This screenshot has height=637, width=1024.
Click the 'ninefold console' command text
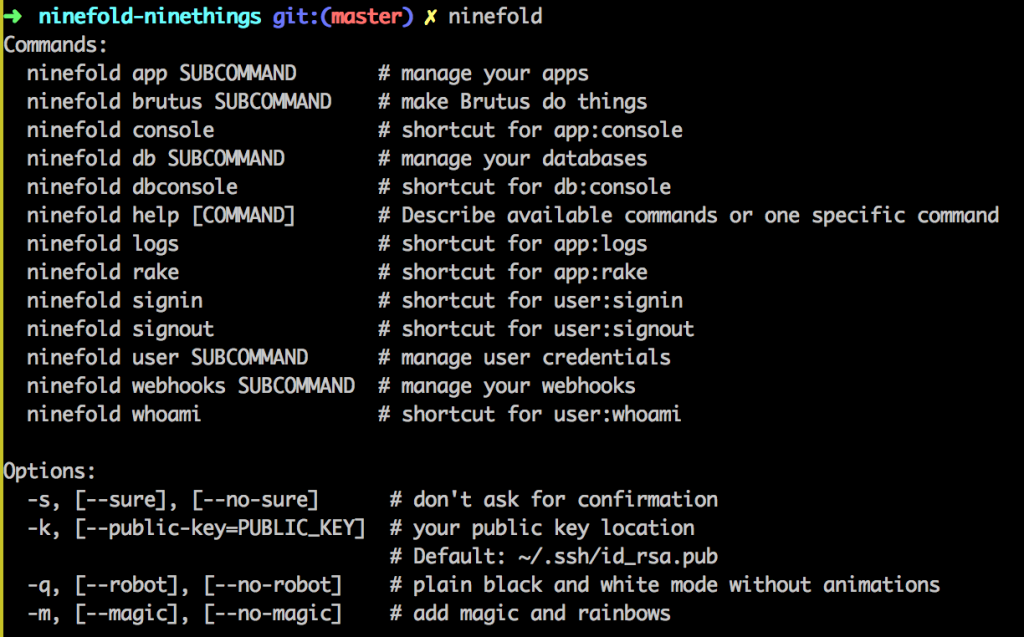click(x=120, y=130)
